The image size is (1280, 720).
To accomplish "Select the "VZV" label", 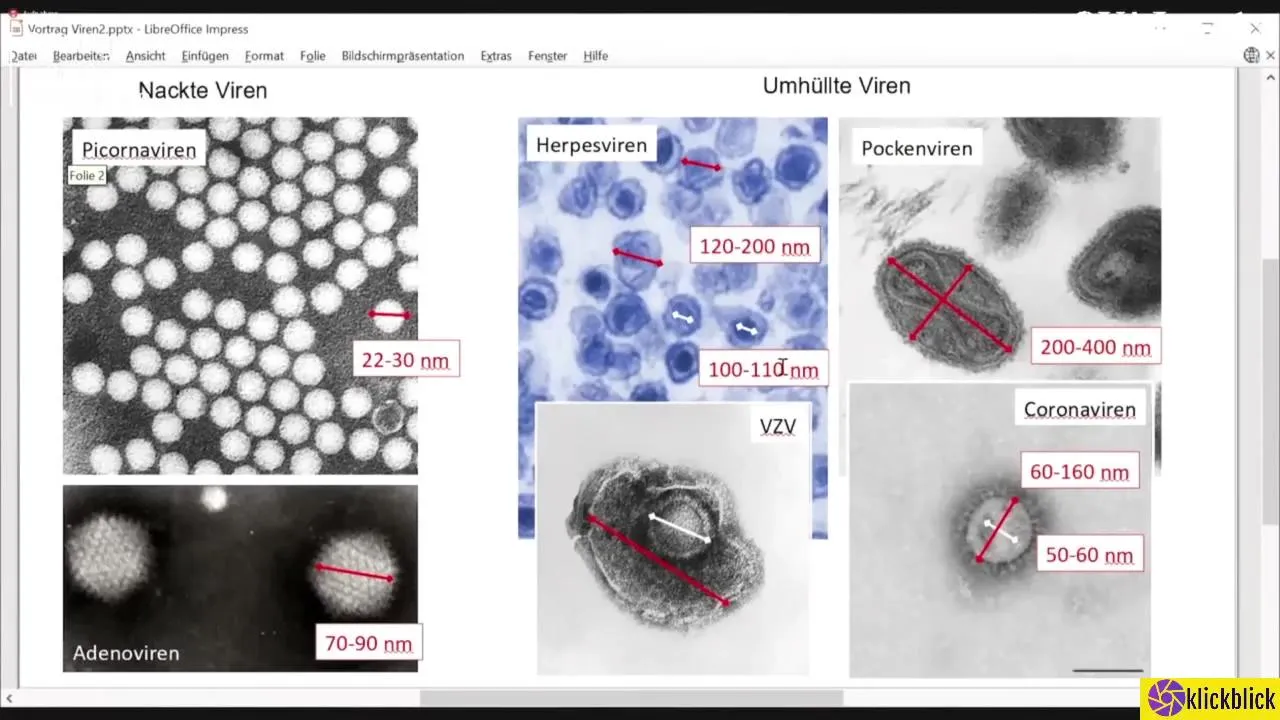I will (x=778, y=427).
